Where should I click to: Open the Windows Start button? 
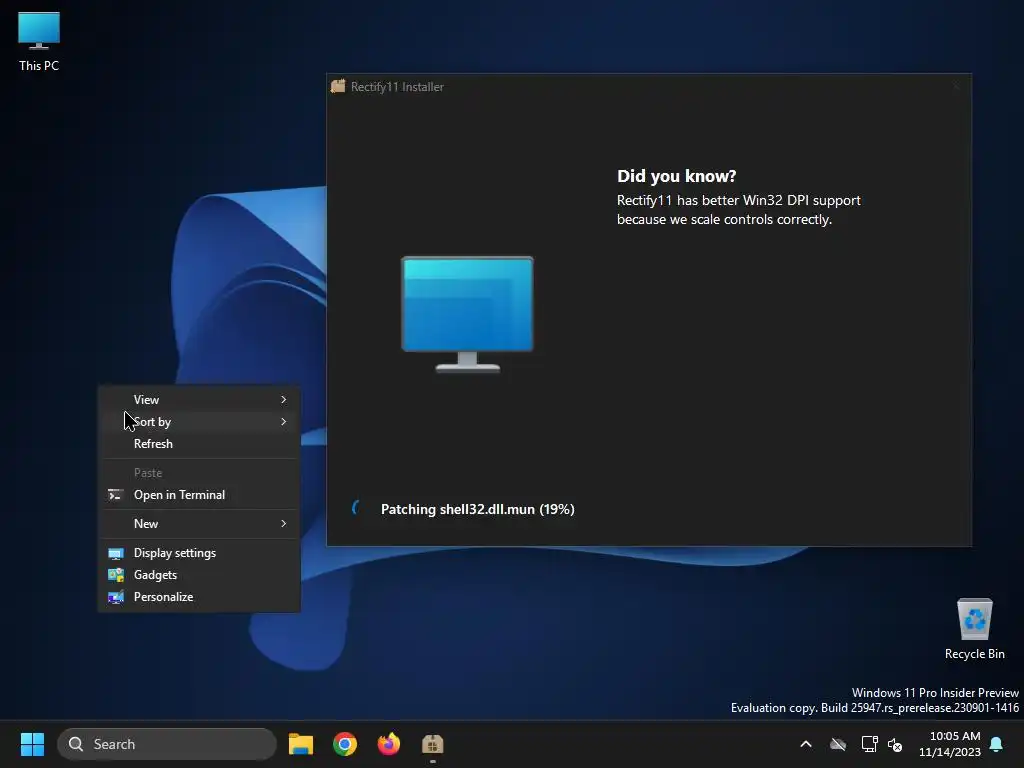click(32, 744)
